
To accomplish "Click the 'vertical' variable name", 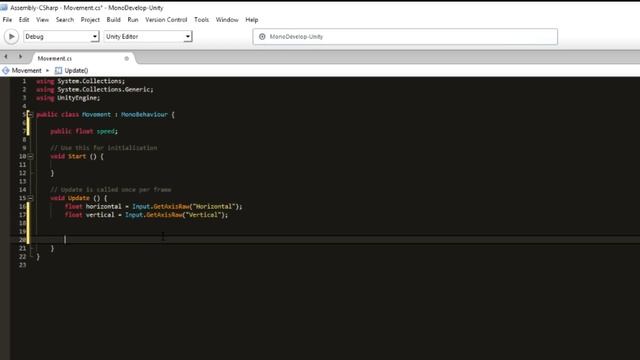I will (100, 215).
